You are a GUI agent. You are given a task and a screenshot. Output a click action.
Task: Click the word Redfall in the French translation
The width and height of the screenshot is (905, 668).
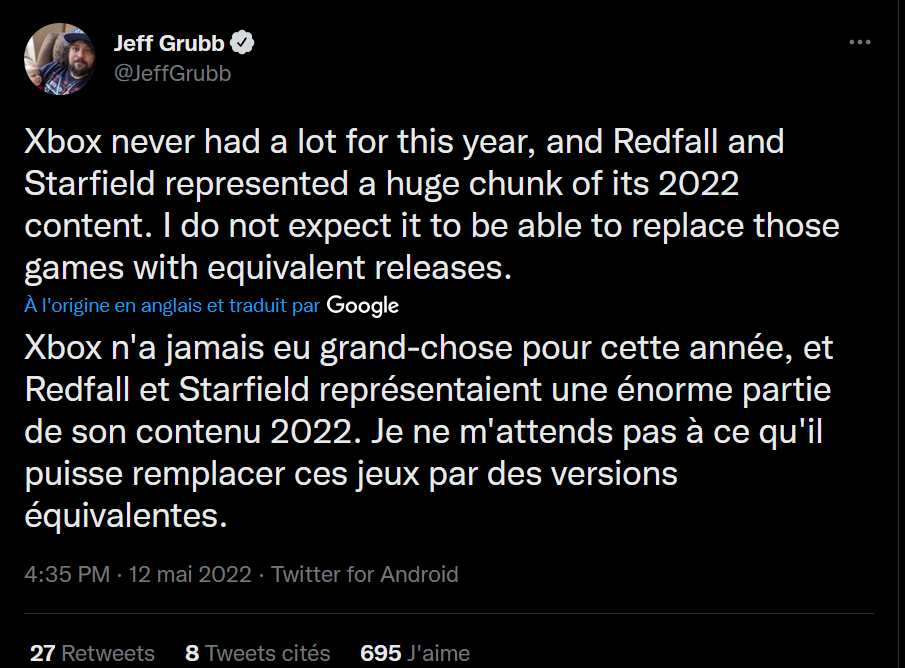[77, 390]
